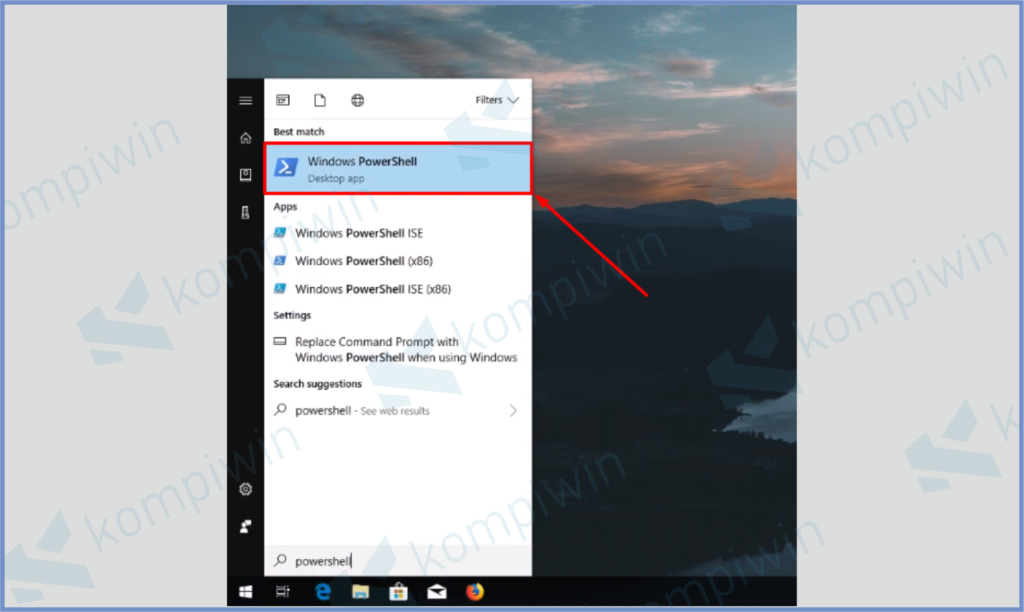Open Windows PowerShell ISE (x86)
This screenshot has width=1024, height=612.
[x=372, y=289]
